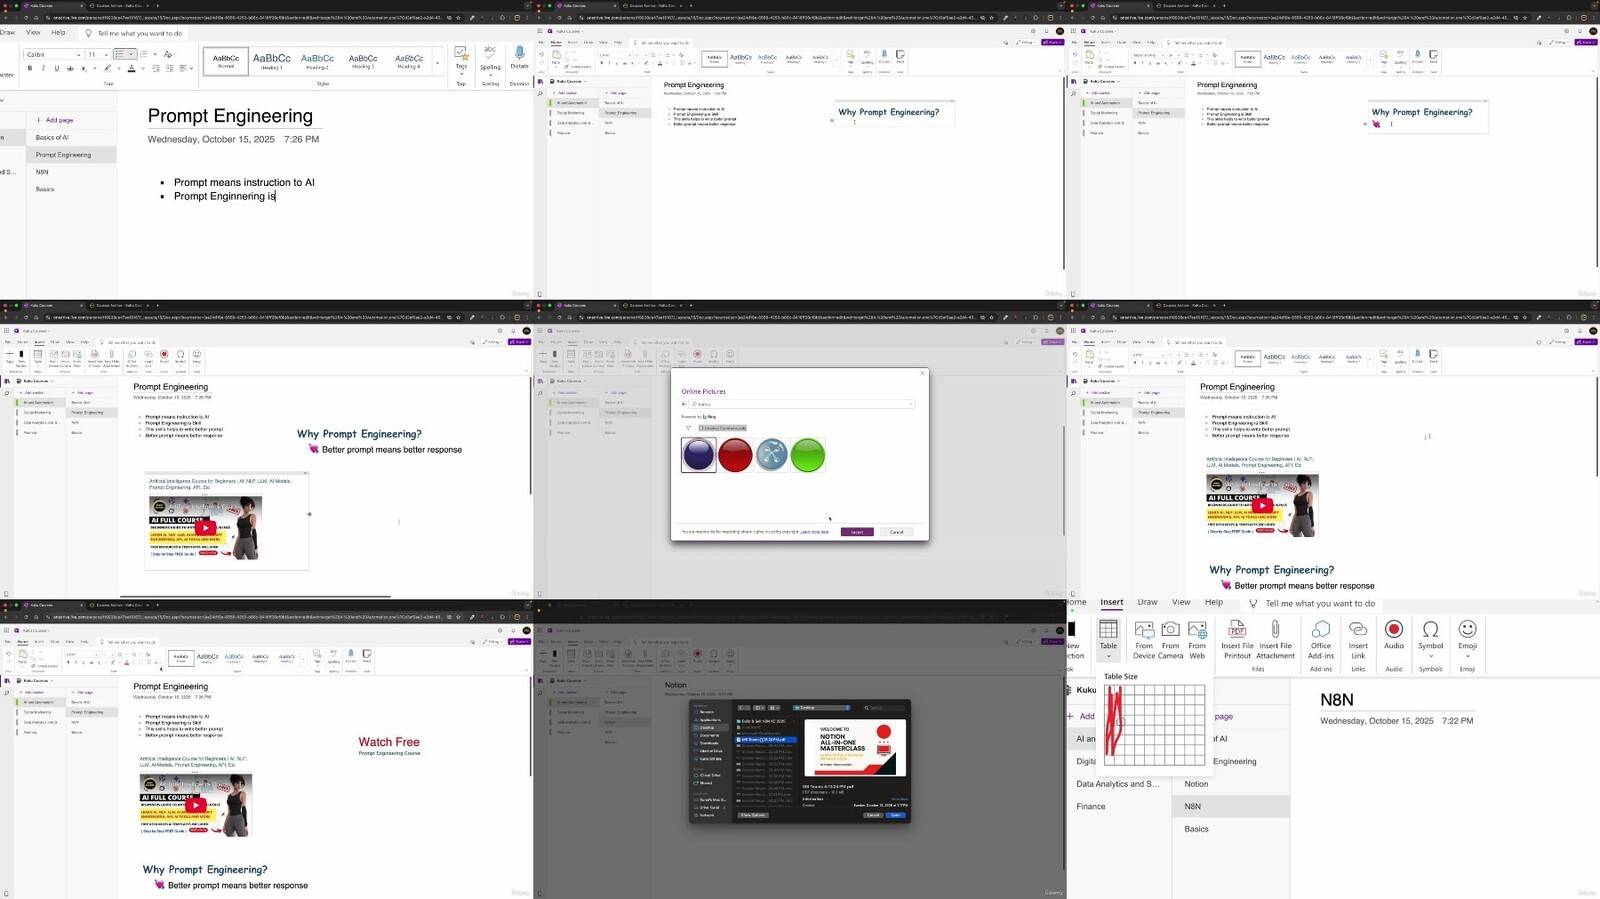1600x899 pixels.
Task: Click Add page beside the Basics of AI page
Action: [x=54, y=120]
